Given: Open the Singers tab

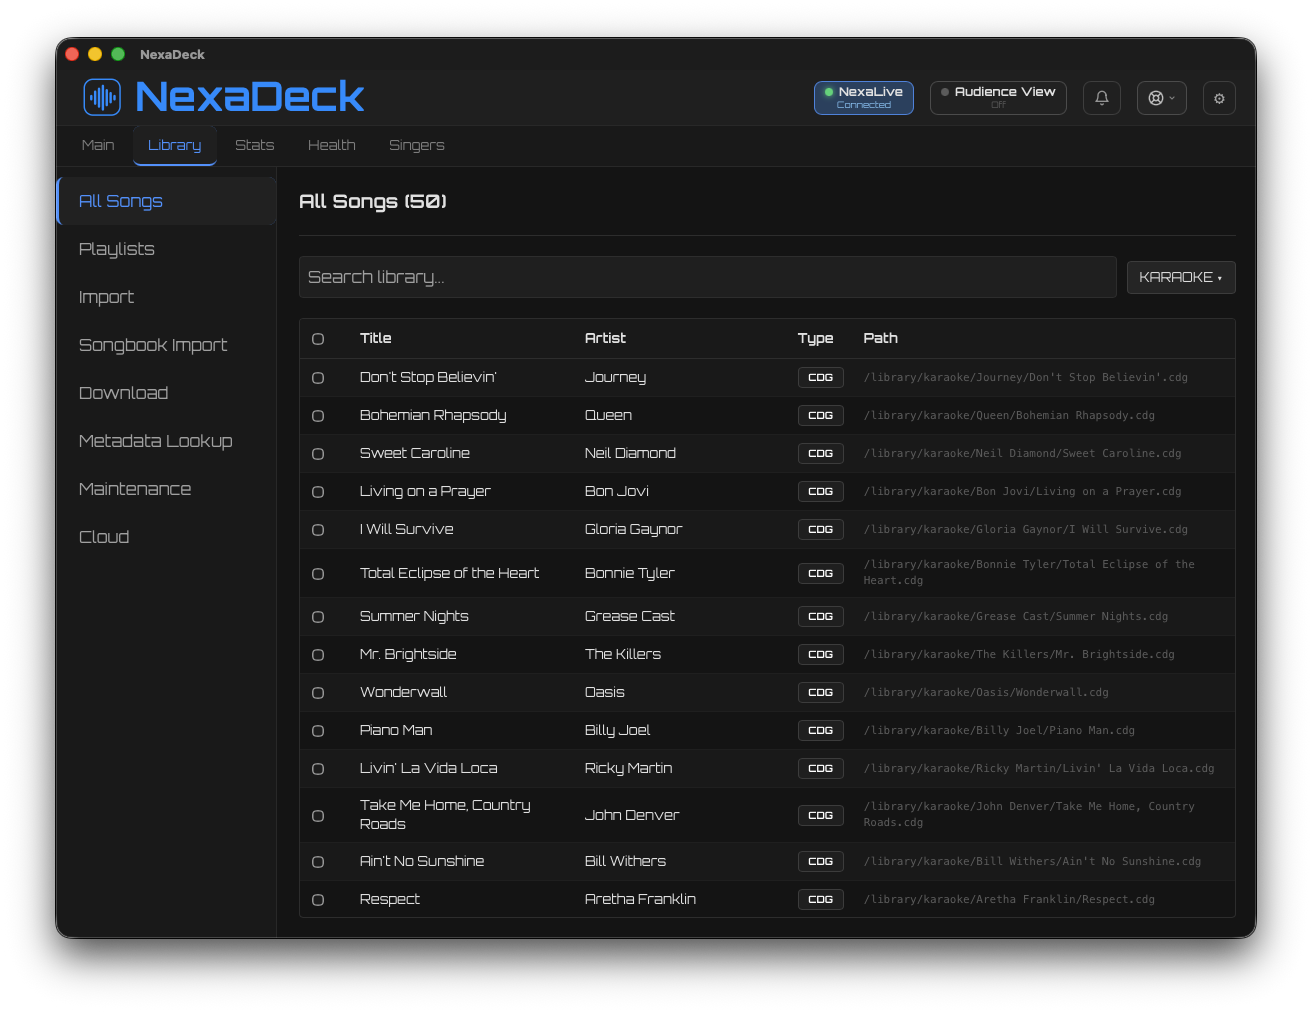Looking at the screenshot, I should click(416, 145).
